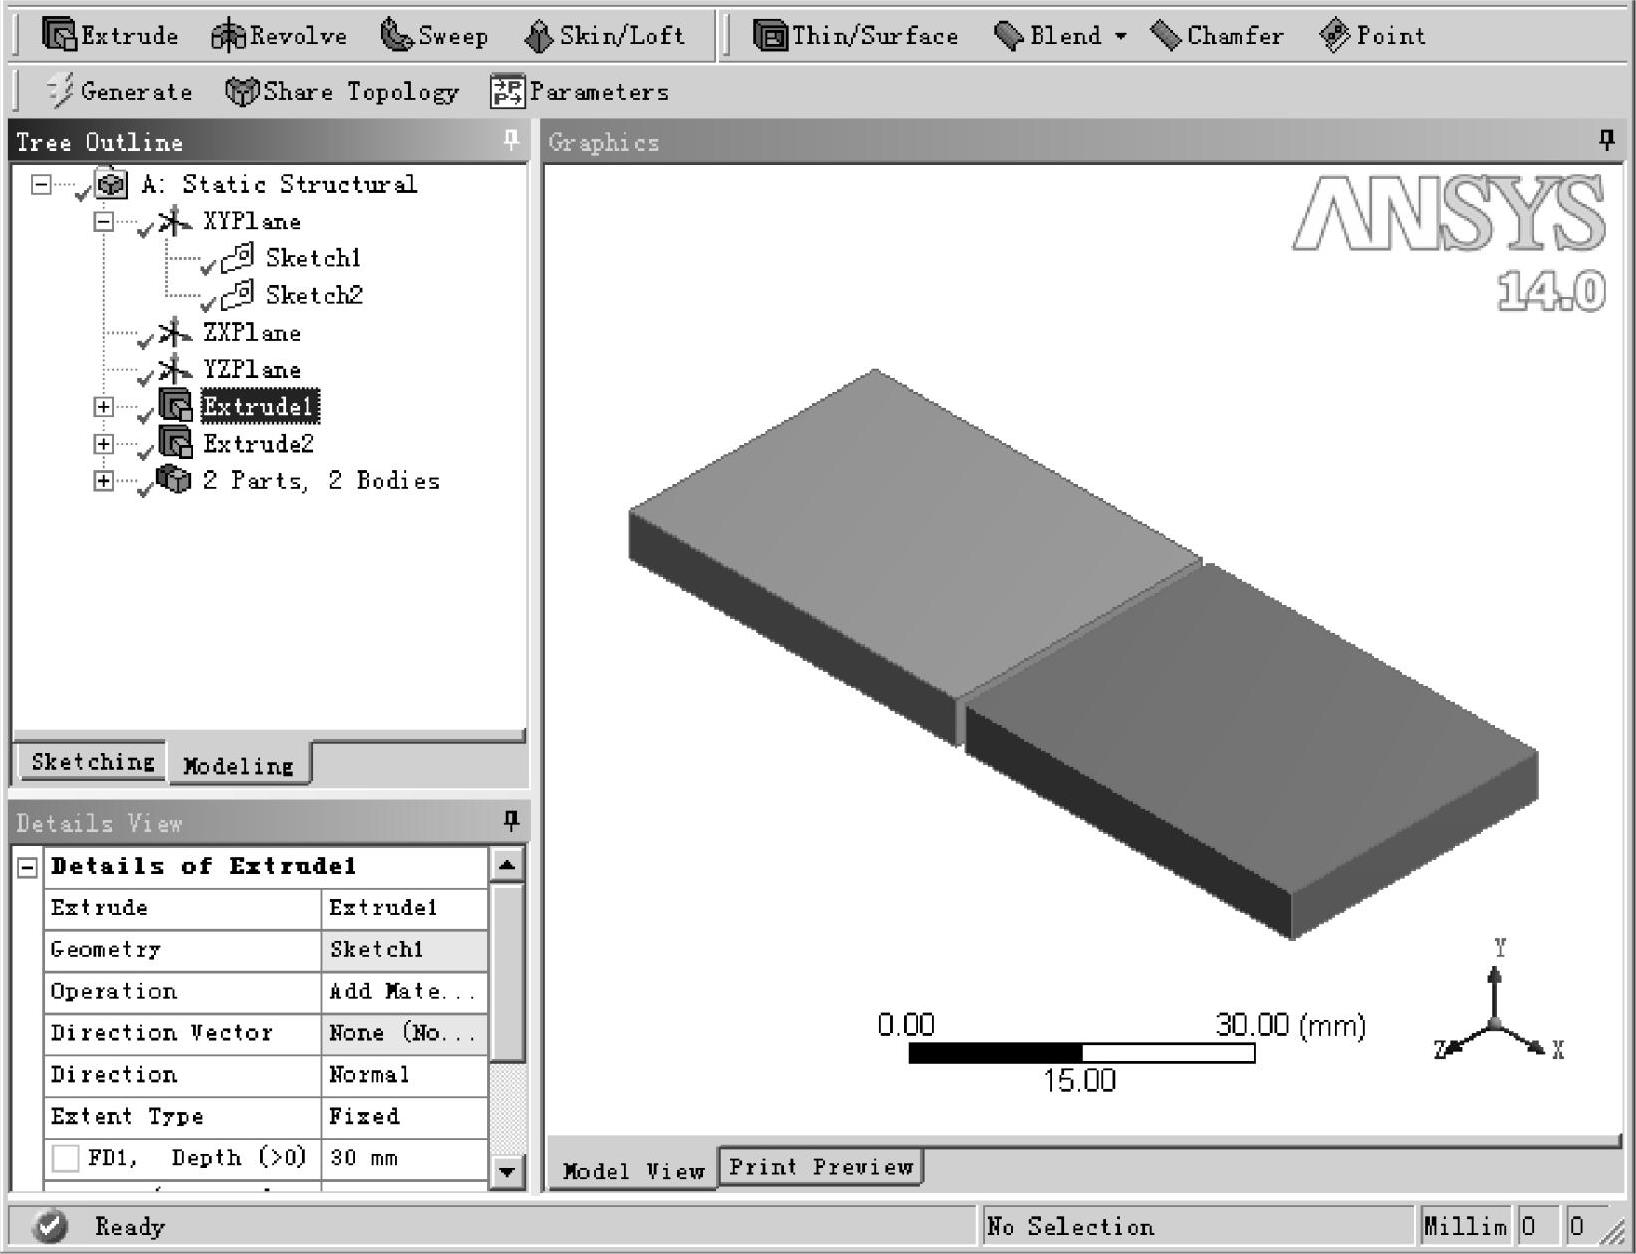Select the ZXPlane label in the tree
This screenshot has width=1636, height=1254.
[252, 333]
